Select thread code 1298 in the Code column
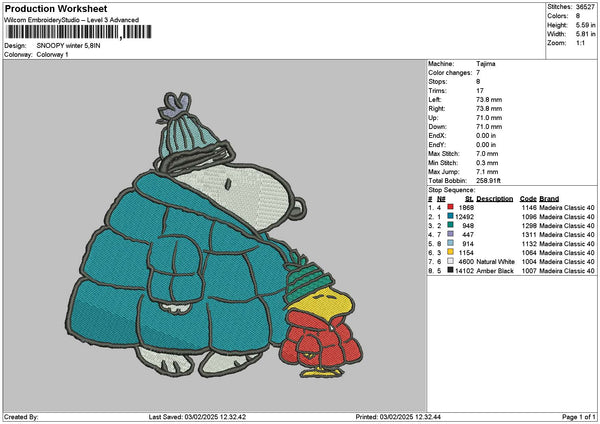This screenshot has width=600, height=424. pos(529,225)
